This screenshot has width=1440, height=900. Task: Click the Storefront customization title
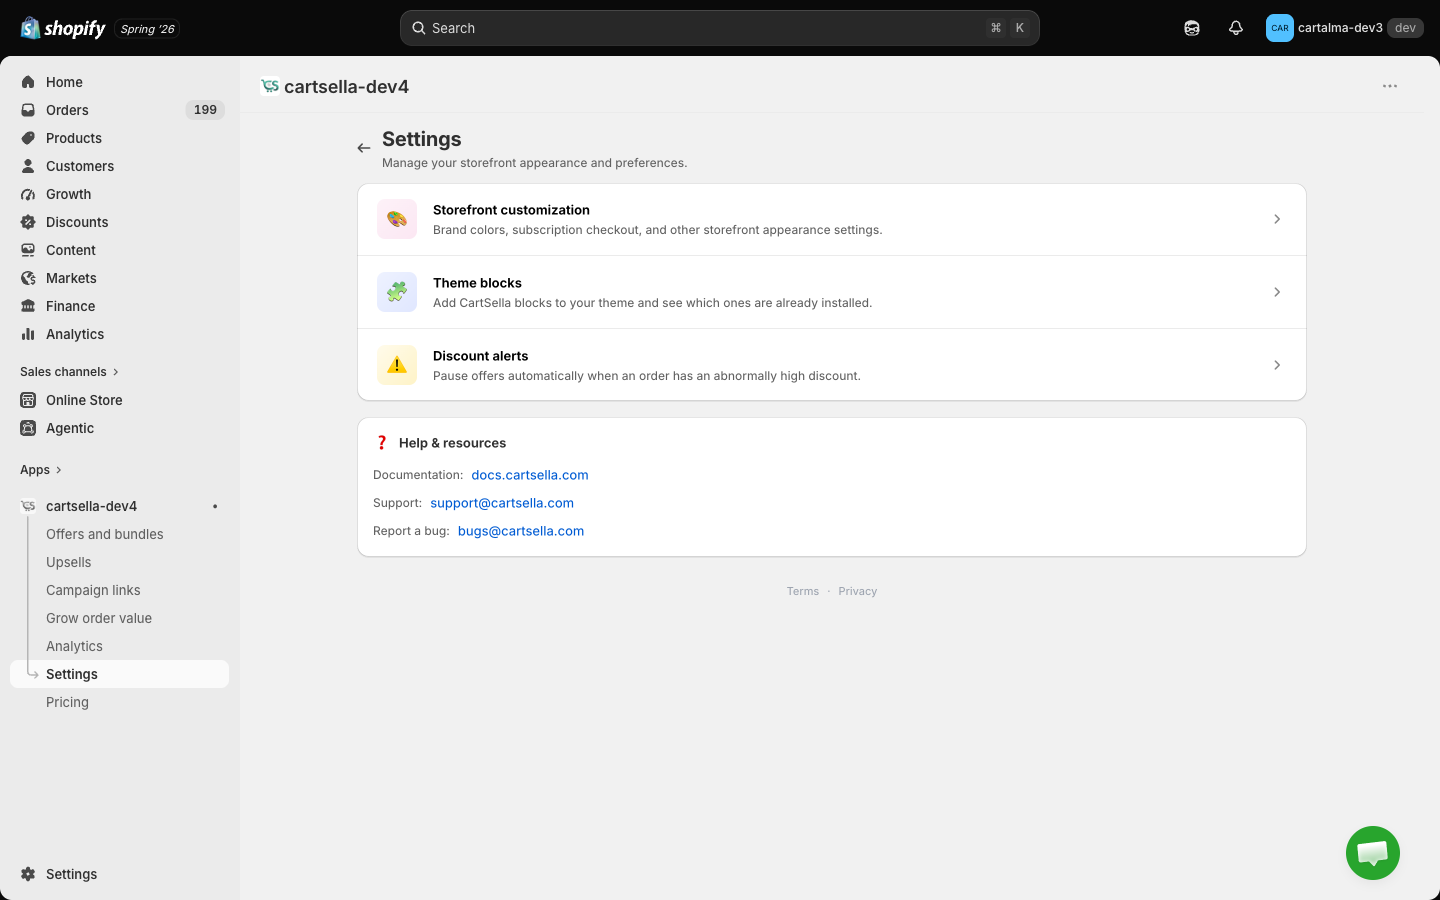click(x=511, y=210)
